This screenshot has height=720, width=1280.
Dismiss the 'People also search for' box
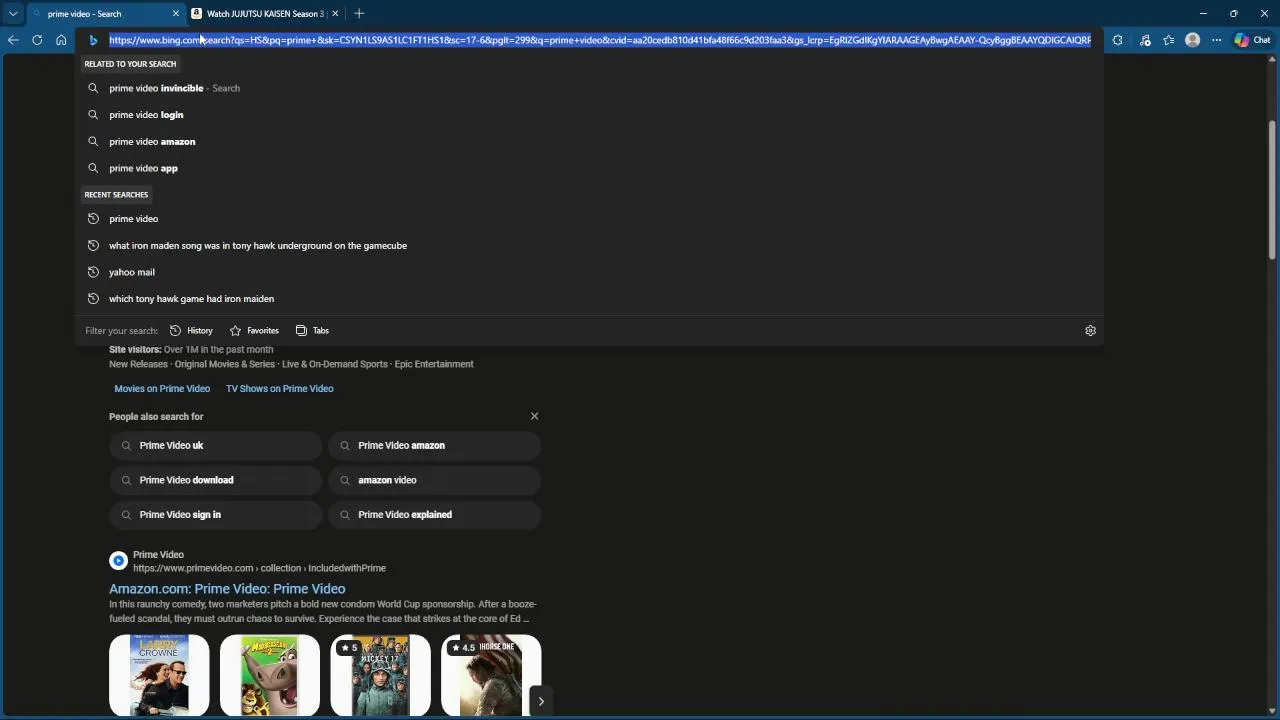[534, 416]
